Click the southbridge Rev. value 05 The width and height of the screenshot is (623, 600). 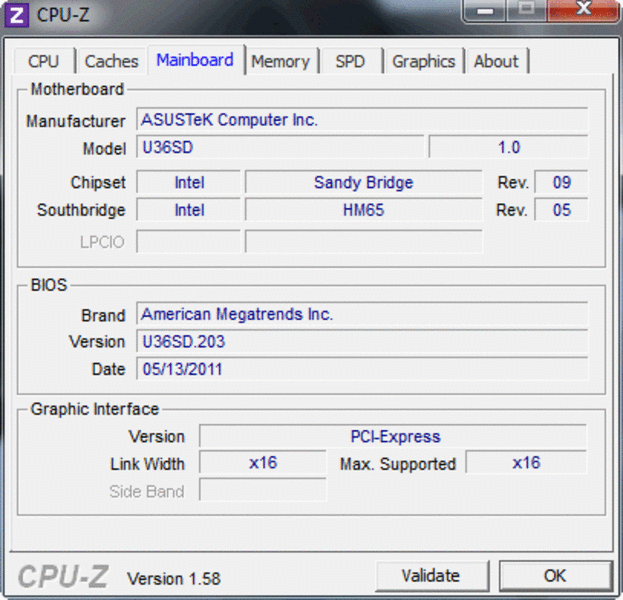click(x=561, y=210)
